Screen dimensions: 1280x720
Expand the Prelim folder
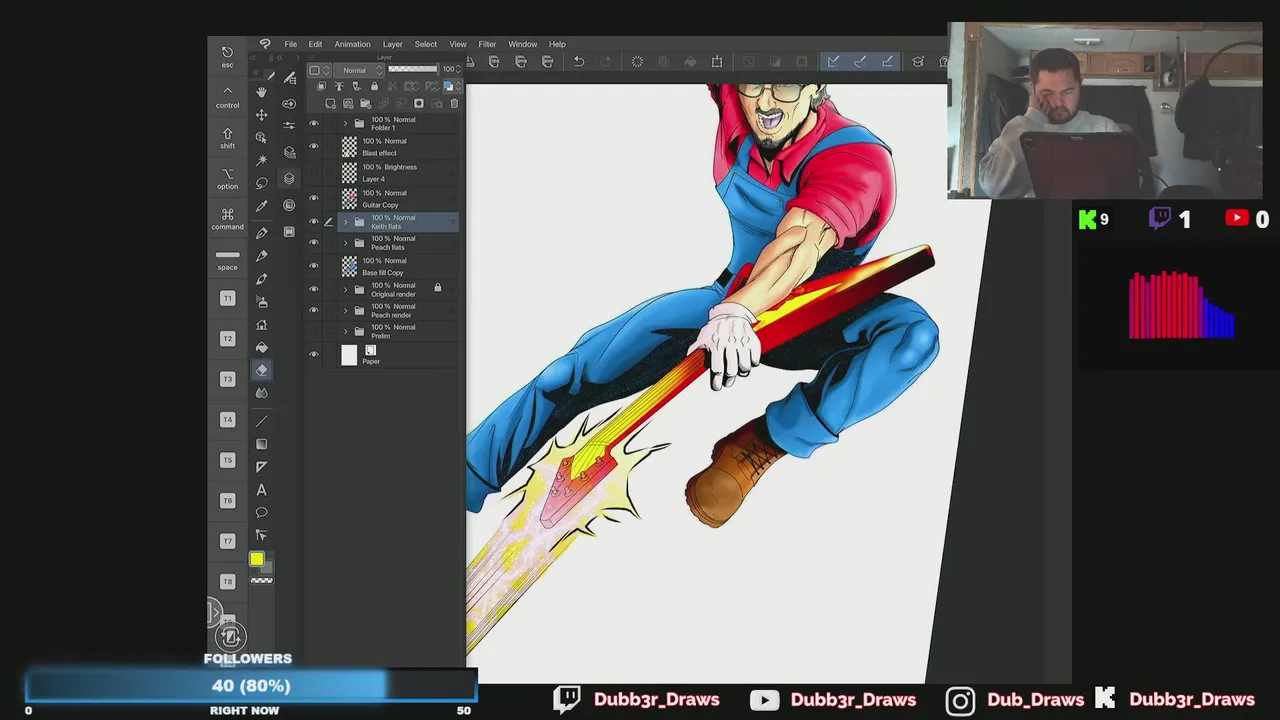point(346,332)
